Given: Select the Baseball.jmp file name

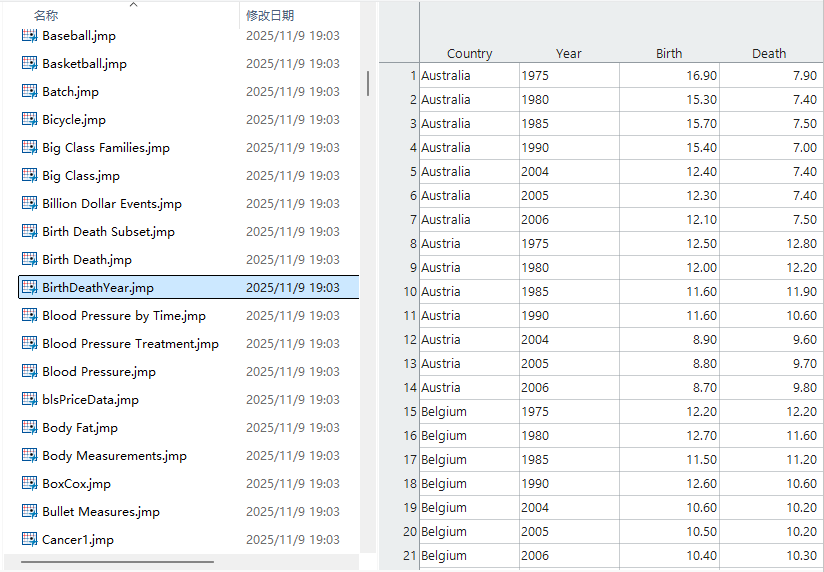Looking at the screenshot, I should coord(79,36).
